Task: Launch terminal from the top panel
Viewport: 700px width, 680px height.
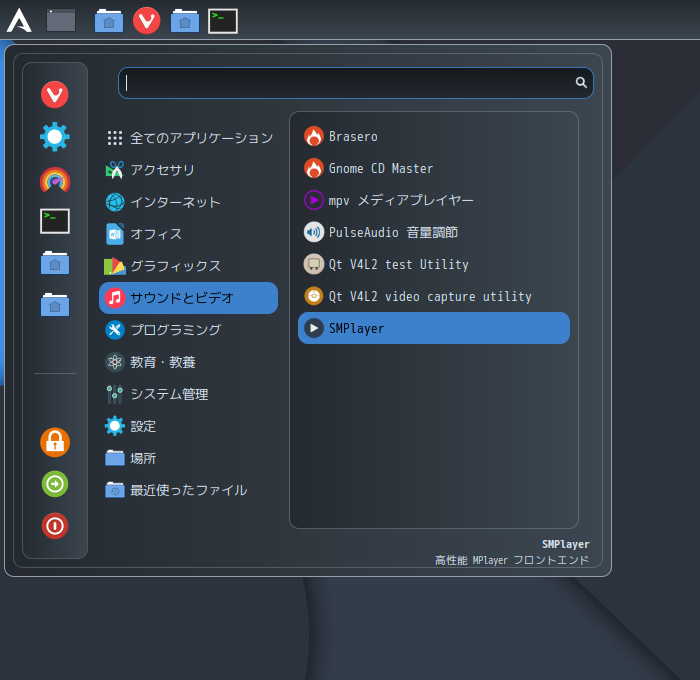Action: (223, 21)
